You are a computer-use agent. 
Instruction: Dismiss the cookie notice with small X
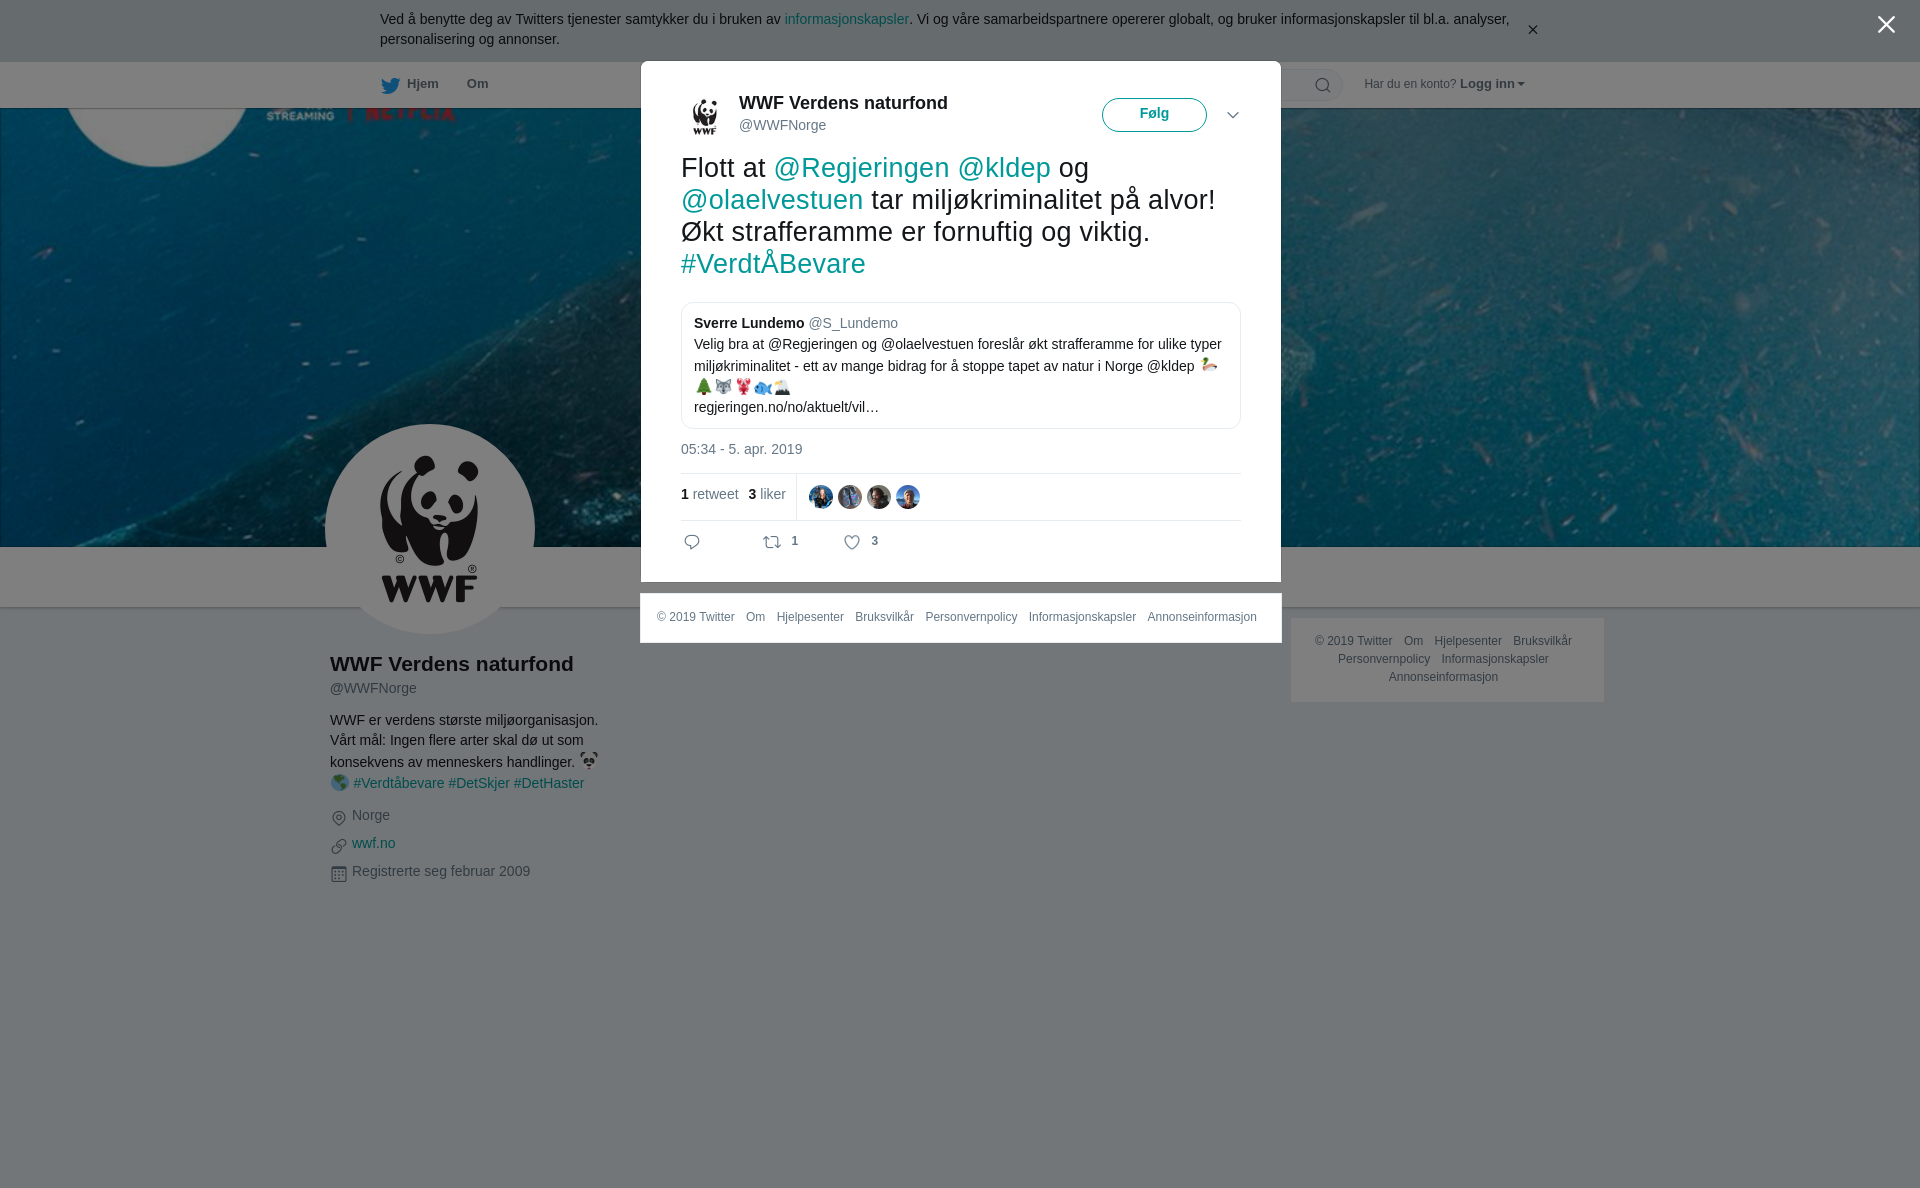[1532, 30]
